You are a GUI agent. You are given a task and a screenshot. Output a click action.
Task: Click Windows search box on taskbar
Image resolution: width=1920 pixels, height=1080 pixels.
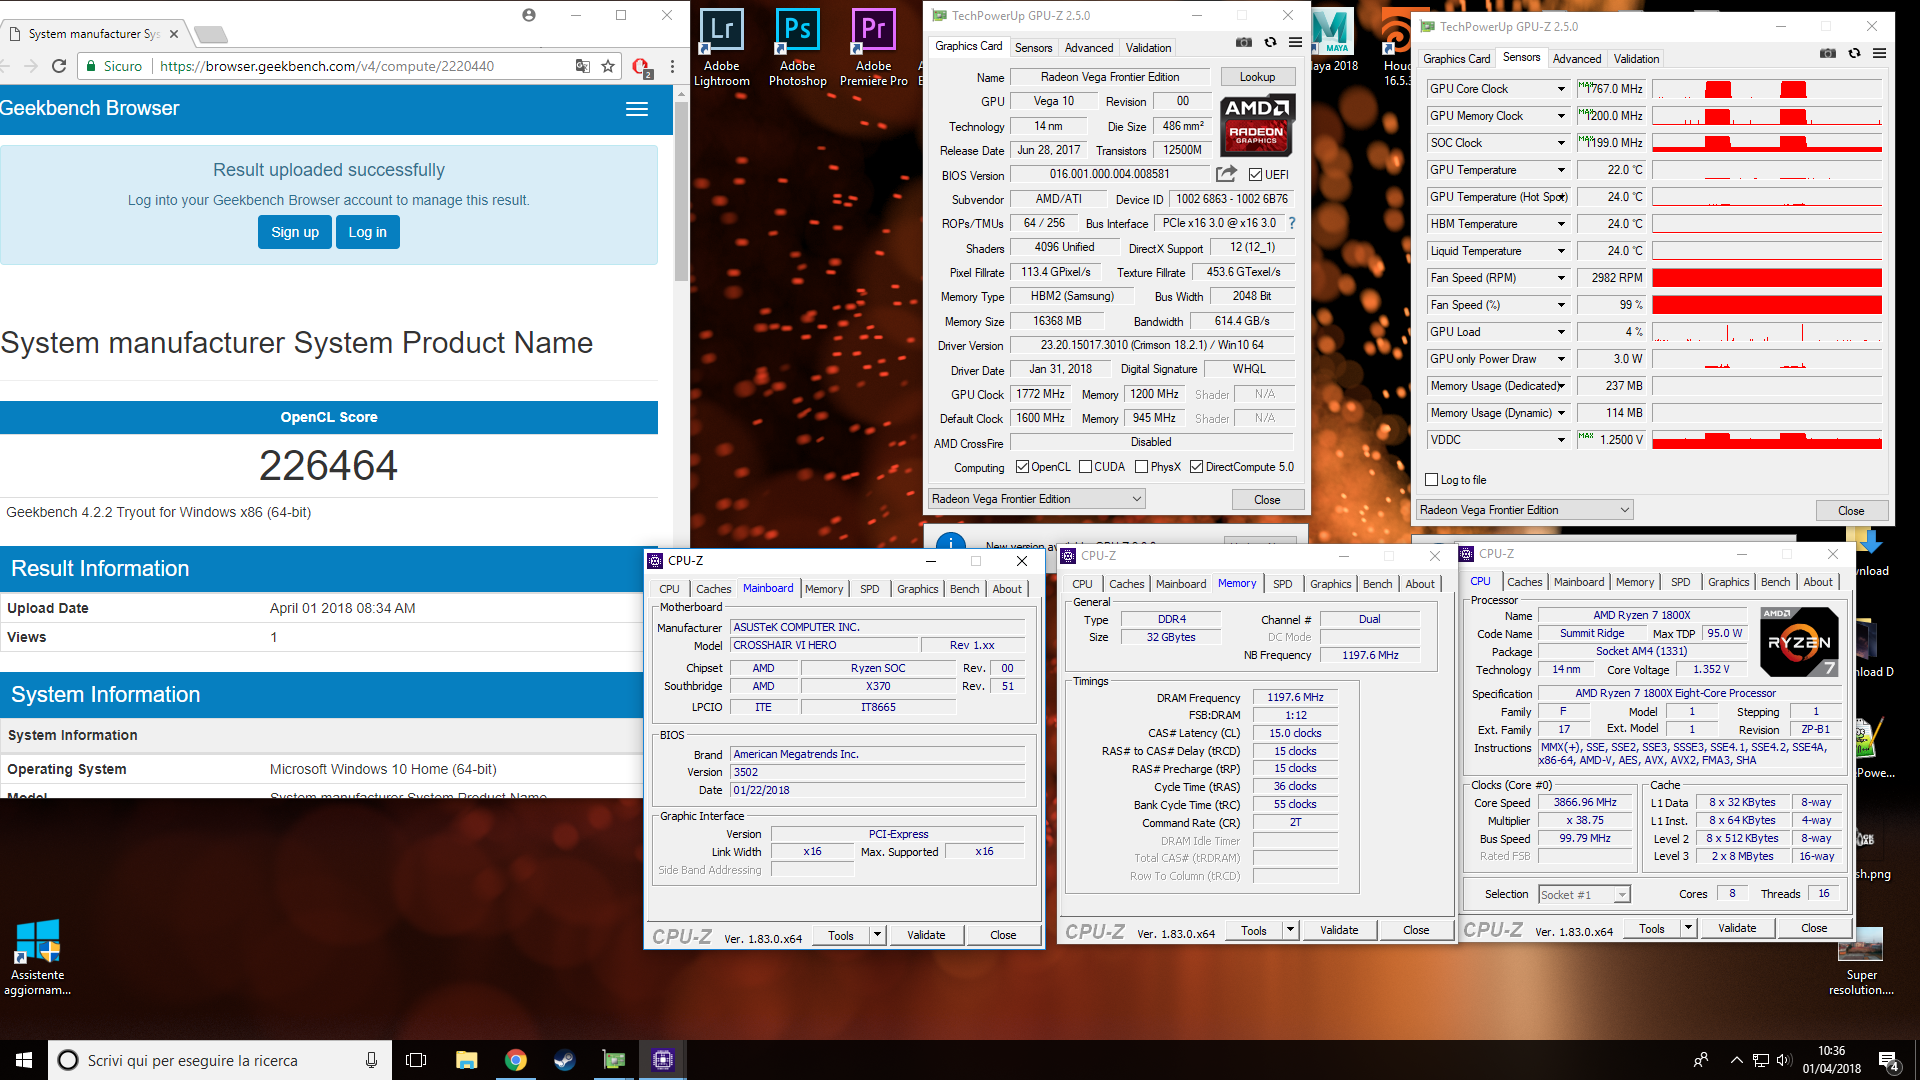[220, 1060]
